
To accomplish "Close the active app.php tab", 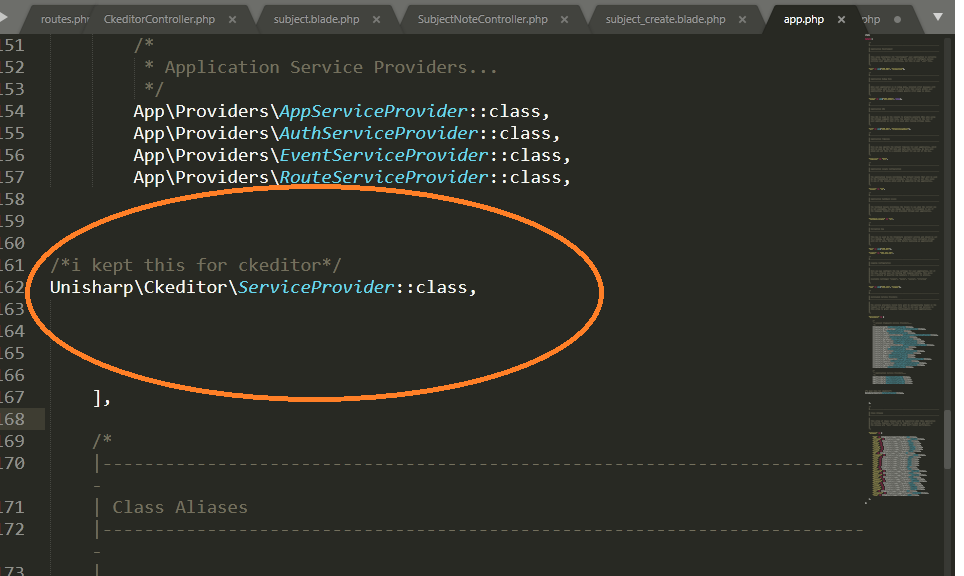I will pos(841,19).
